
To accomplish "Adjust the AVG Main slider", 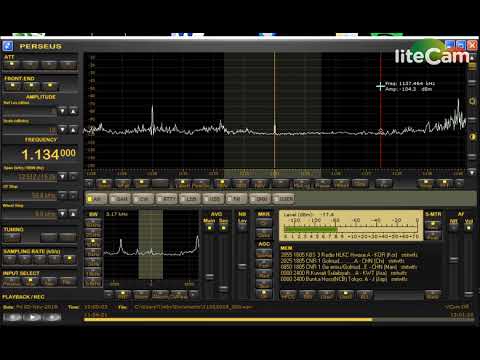I will [x=210, y=276].
